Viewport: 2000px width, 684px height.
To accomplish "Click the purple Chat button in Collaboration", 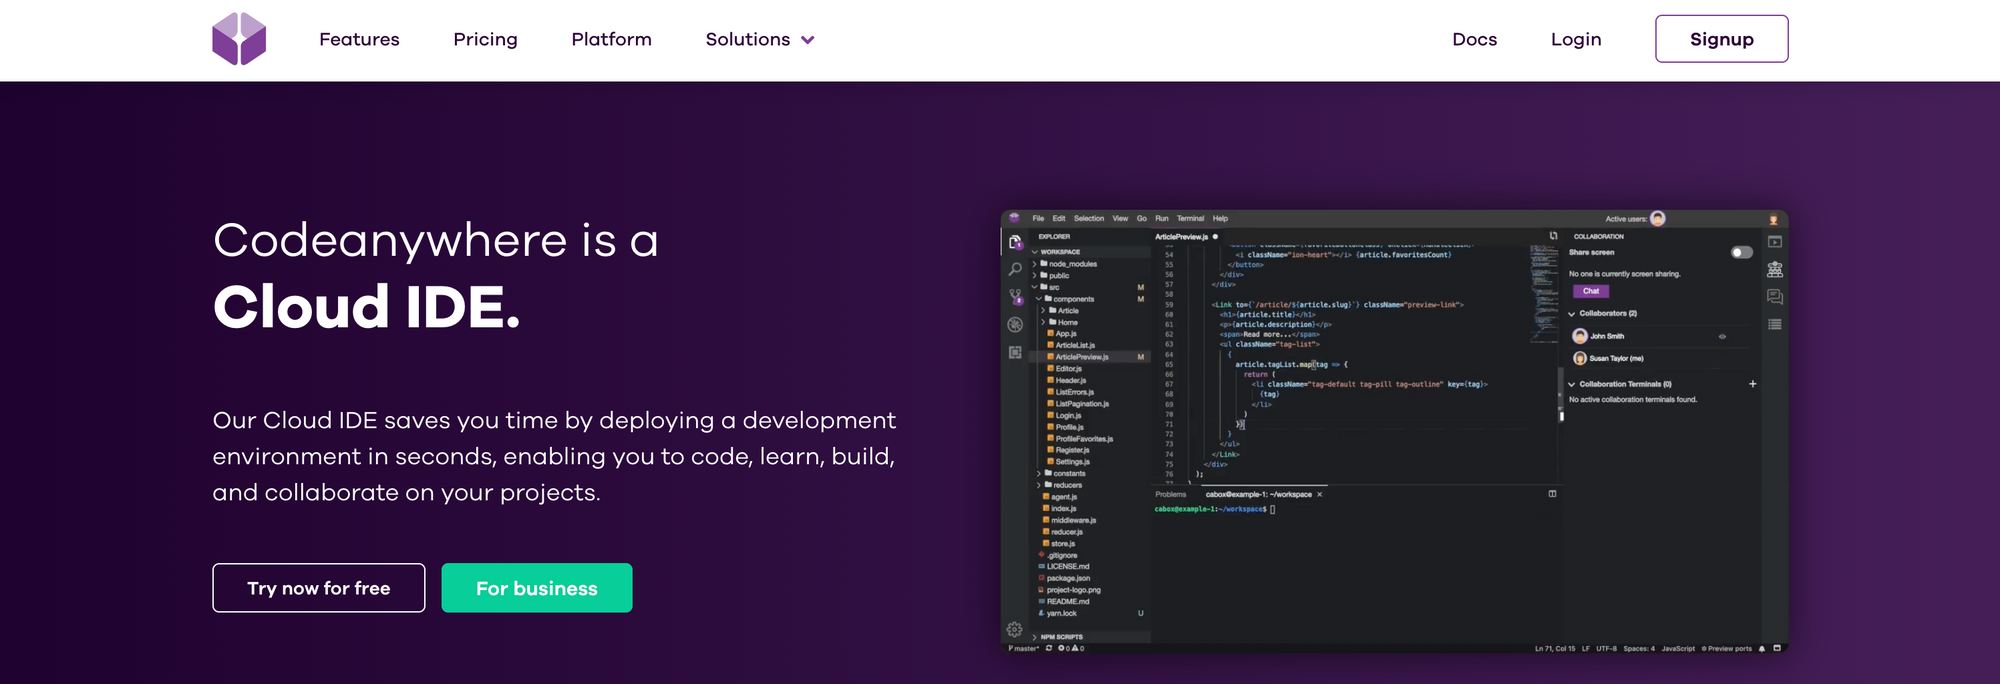I will pos(1591,291).
